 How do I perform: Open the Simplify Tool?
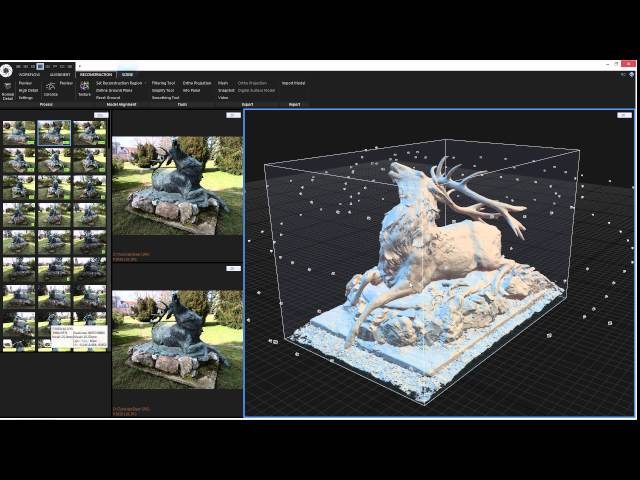[x=163, y=90]
